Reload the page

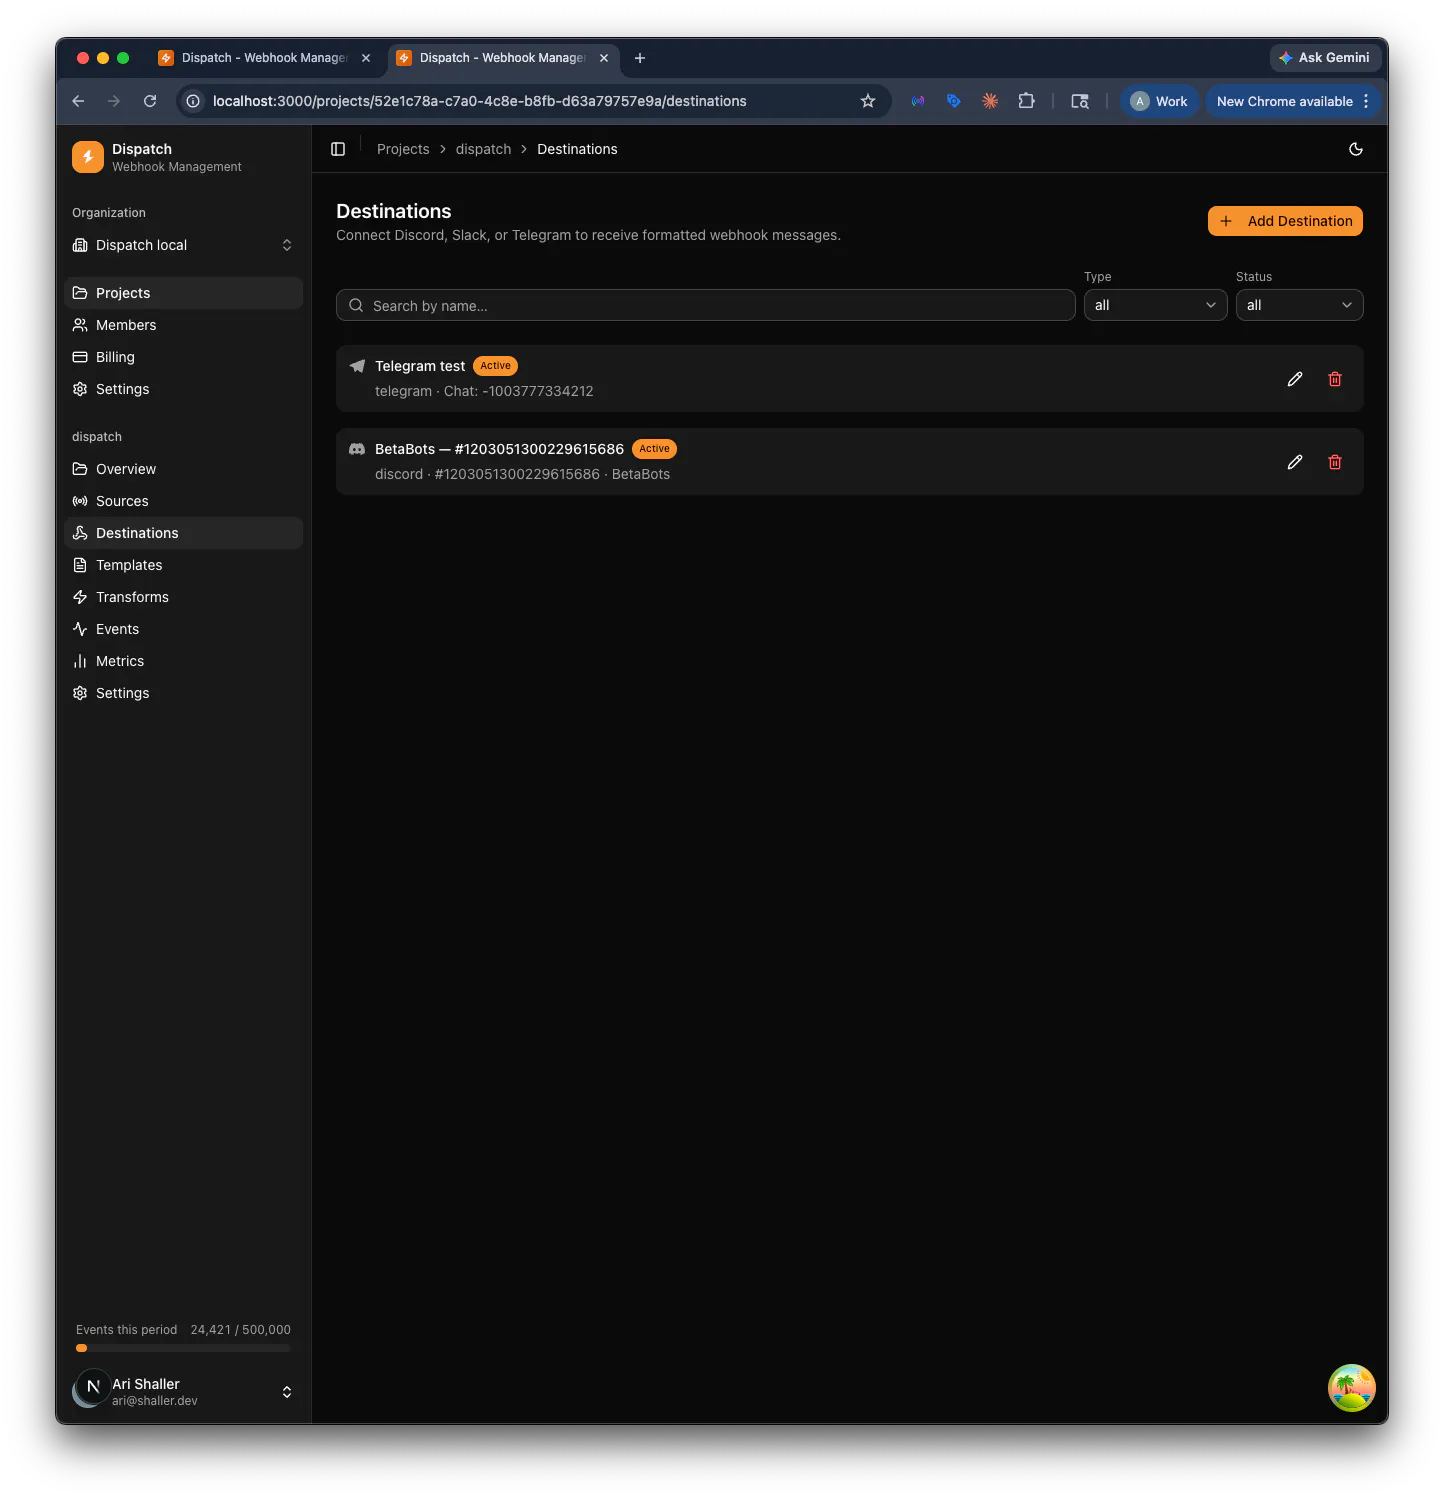click(x=150, y=101)
